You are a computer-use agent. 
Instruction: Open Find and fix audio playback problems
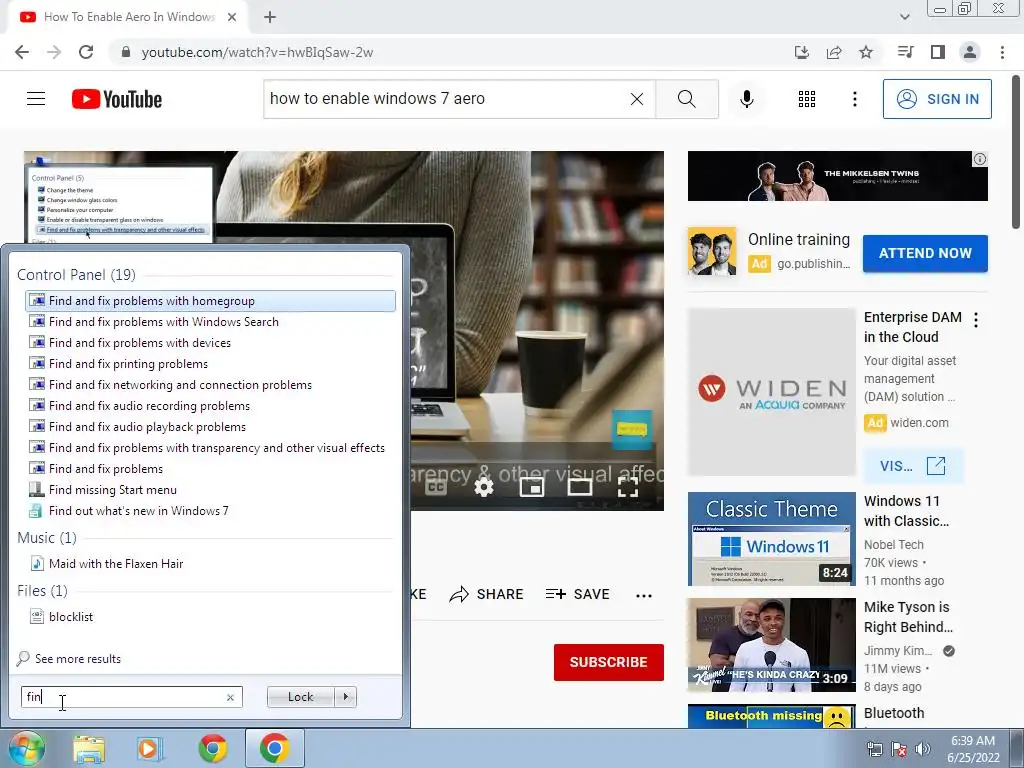[210, 427]
